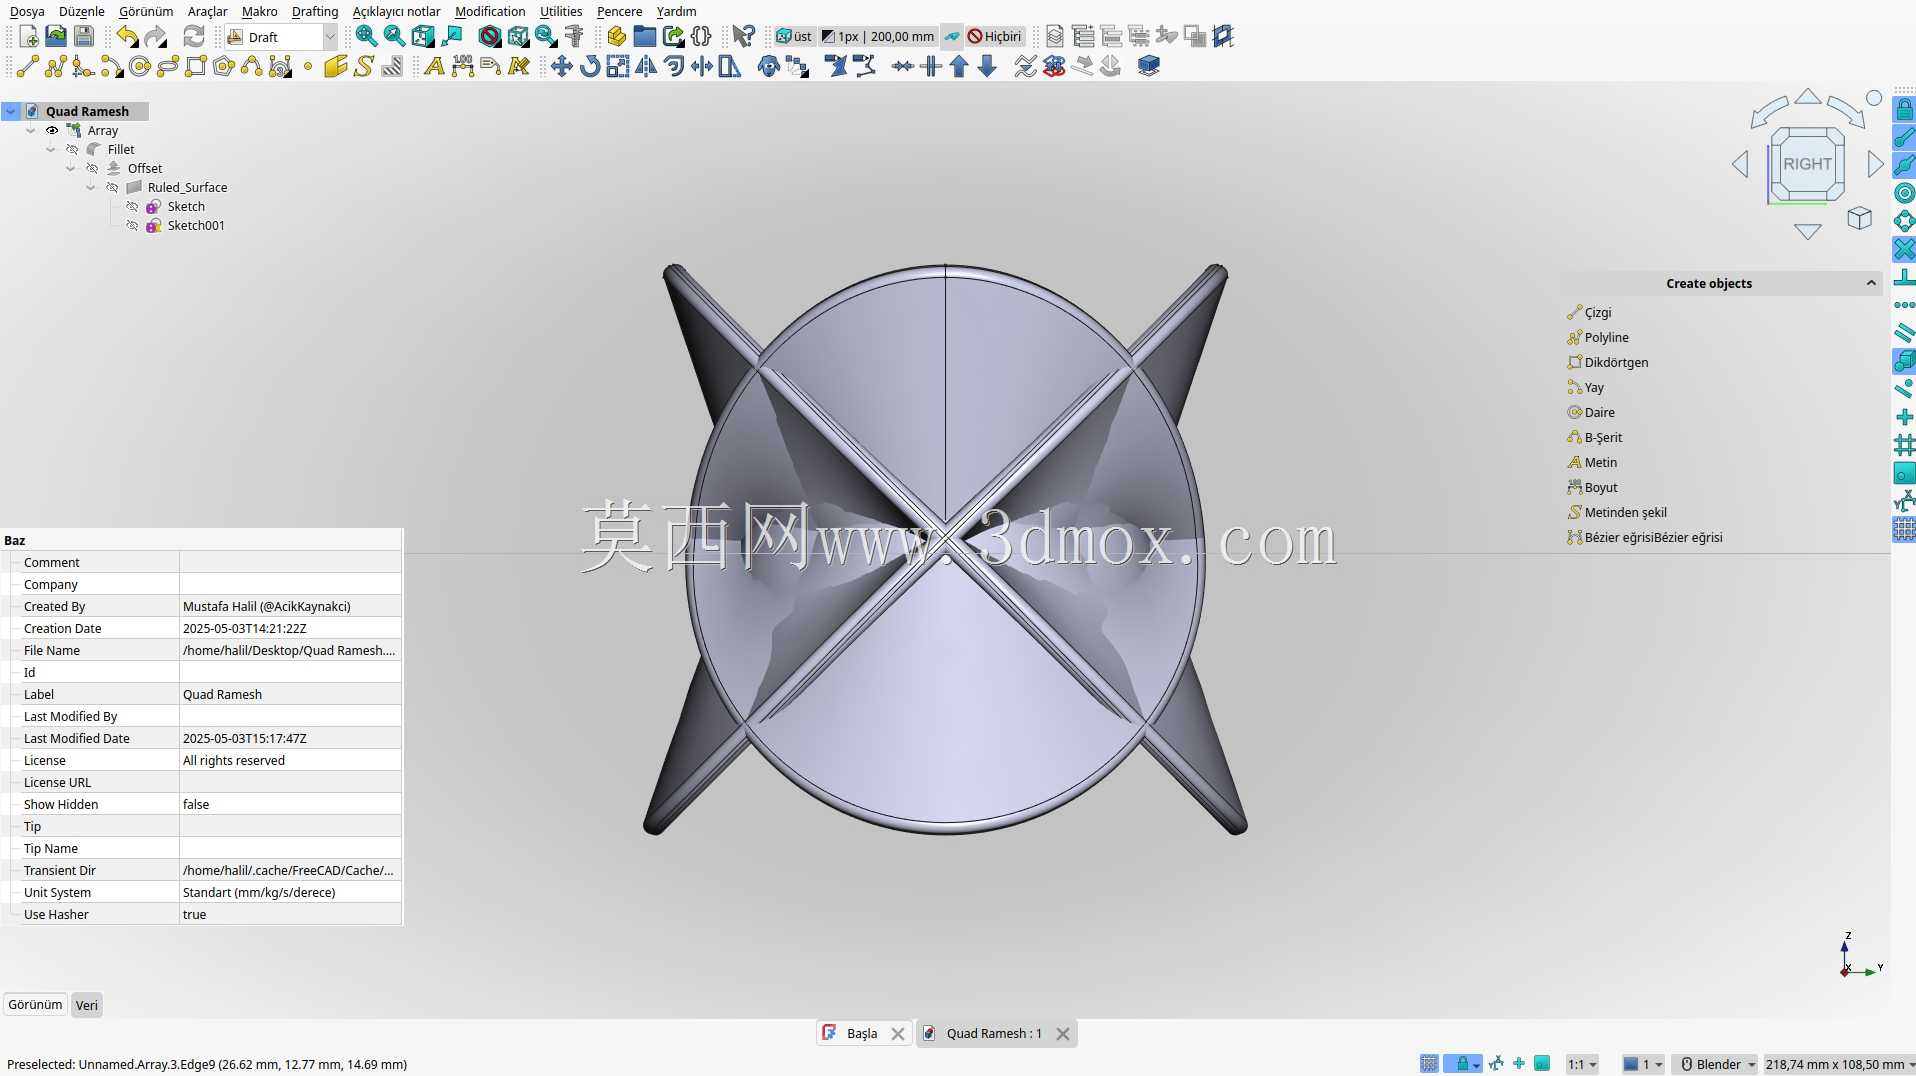Image resolution: width=1916 pixels, height=1076 pixels.
Task: Switch to the Veri tab
Action: [x=87, y=1005]
